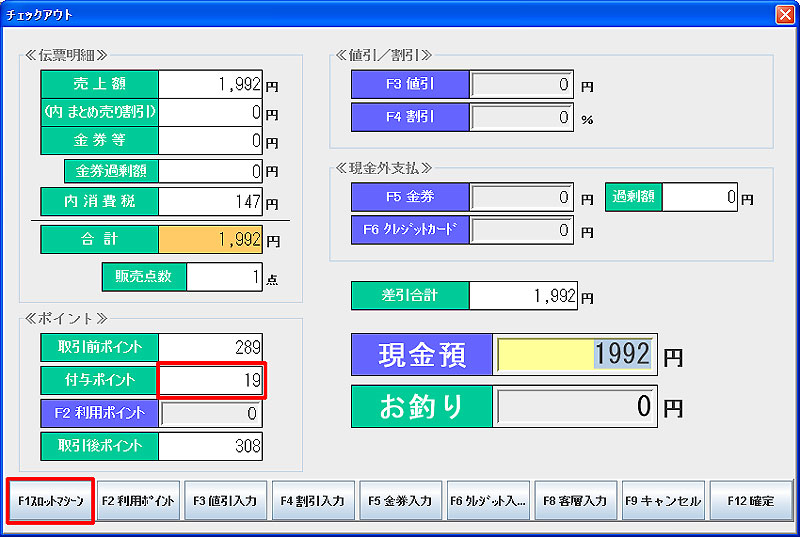The height and width of the screenshot is (537, 800).
Task: Select the 付与ポイント value box
Action: click(211, 380)
